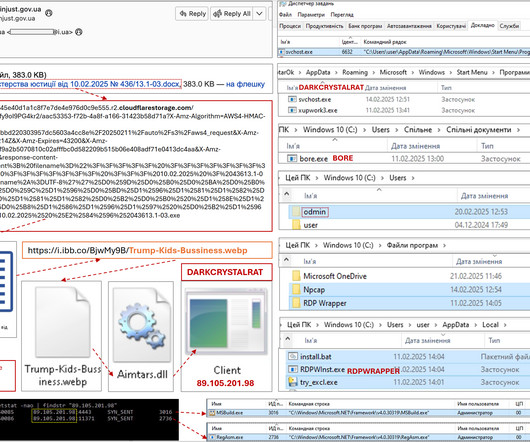Click the odmin folder icon
Image resolution: width=530 pixels, height=442 pixels.
(296, 212)
